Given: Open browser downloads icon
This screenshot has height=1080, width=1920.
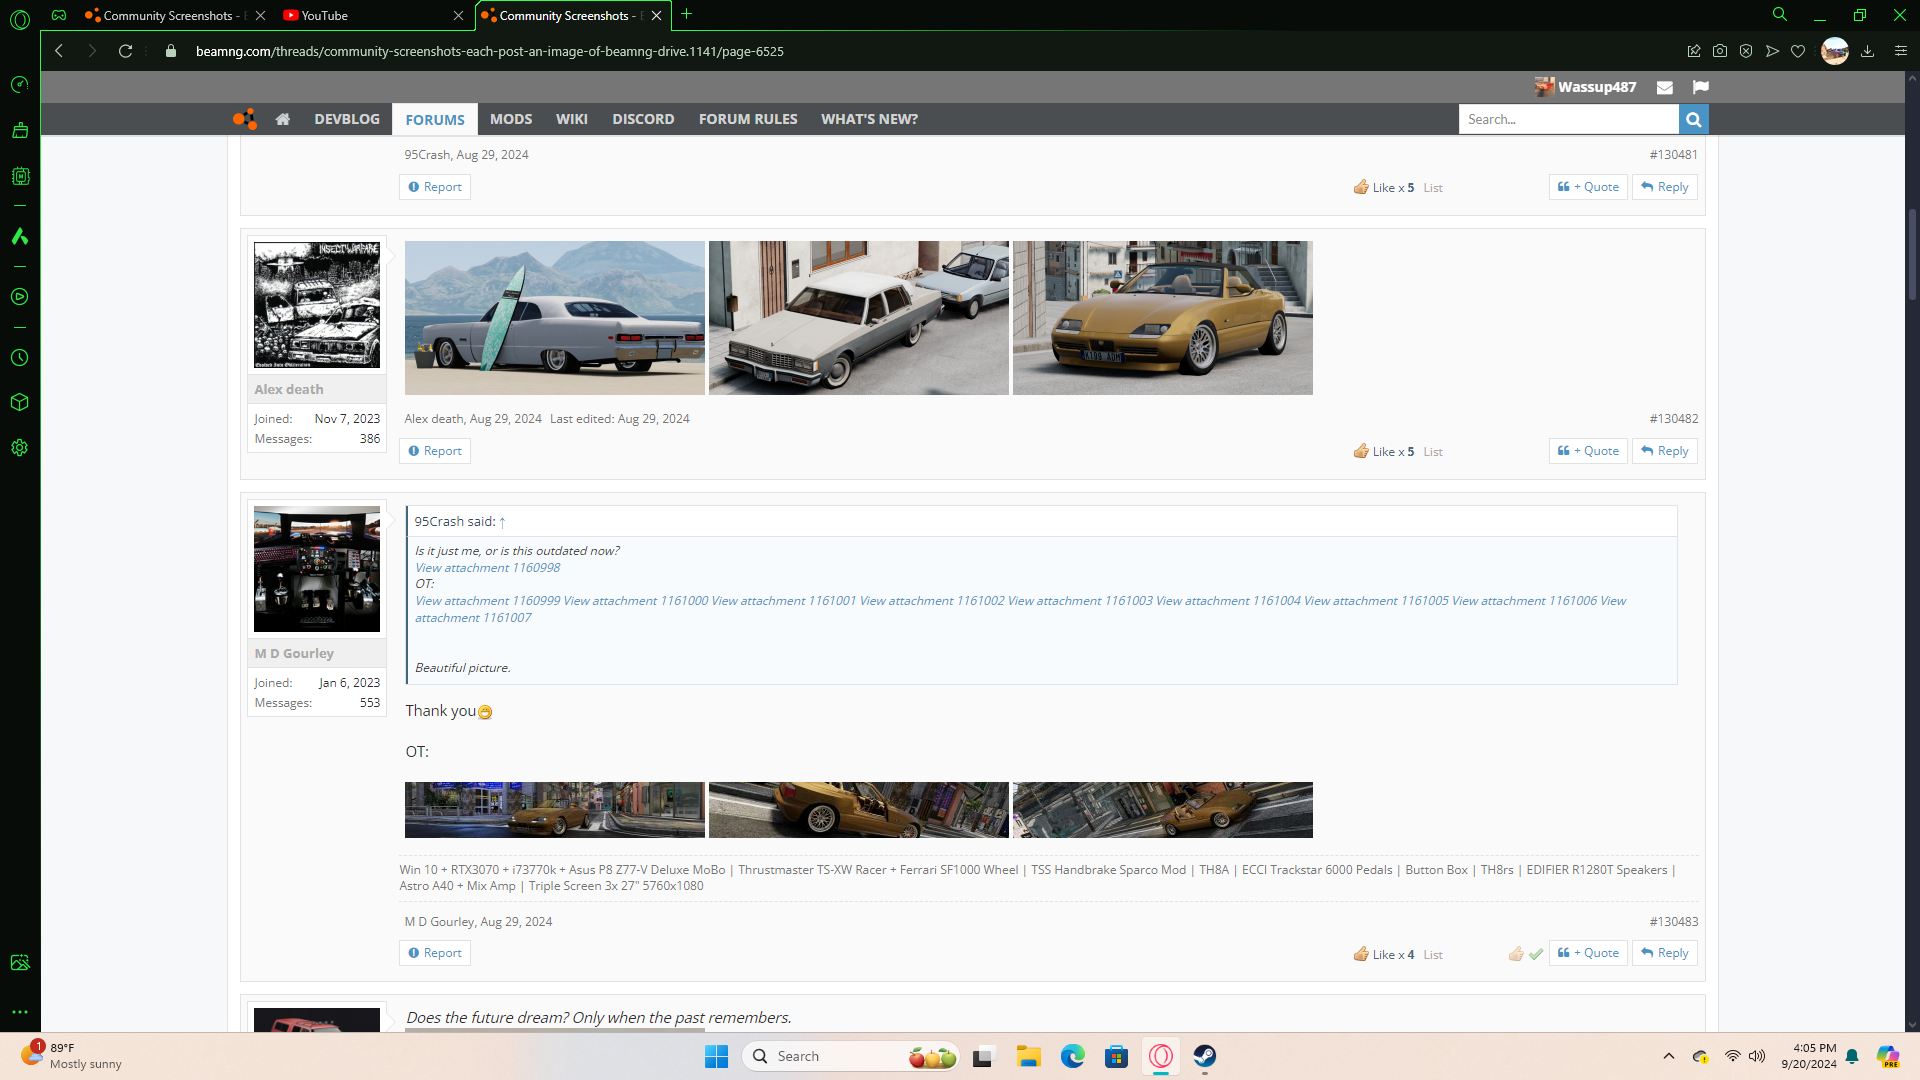Looking at the screenshot, I should (x=1867, y=51).
